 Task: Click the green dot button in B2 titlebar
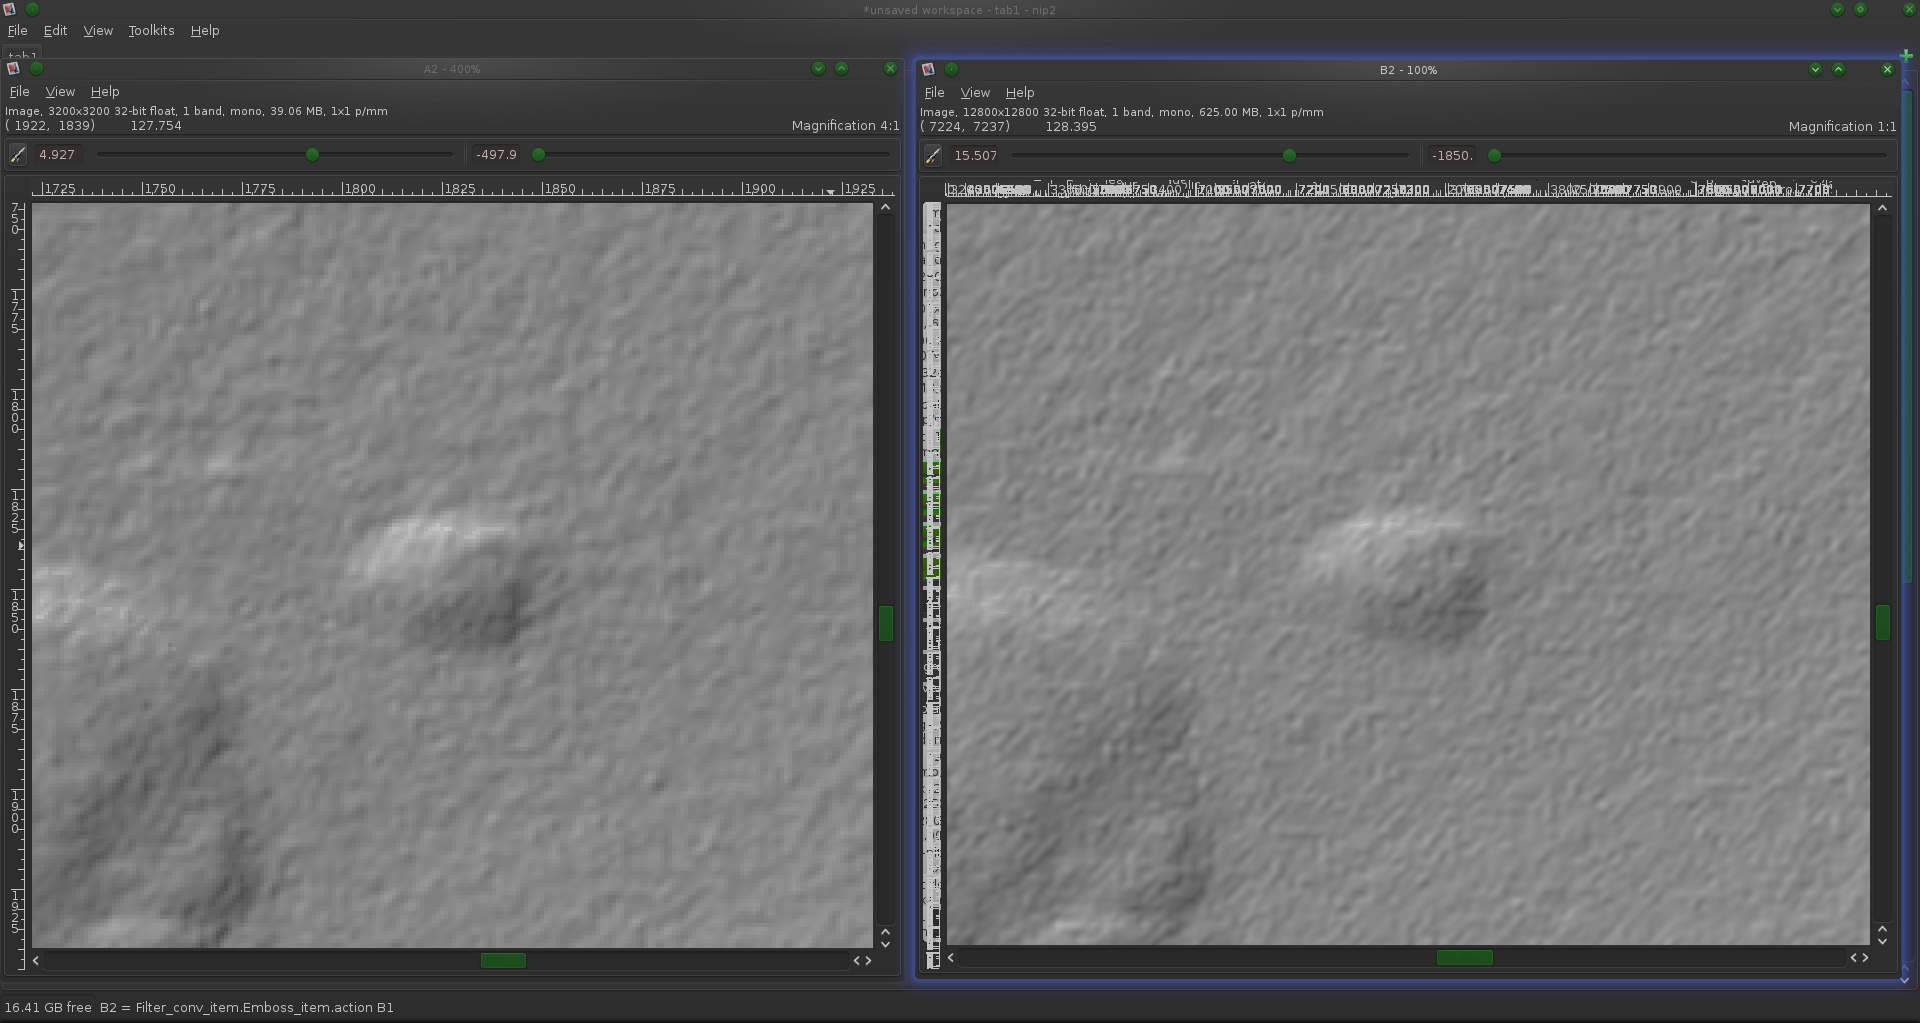[x=951, y=69]
